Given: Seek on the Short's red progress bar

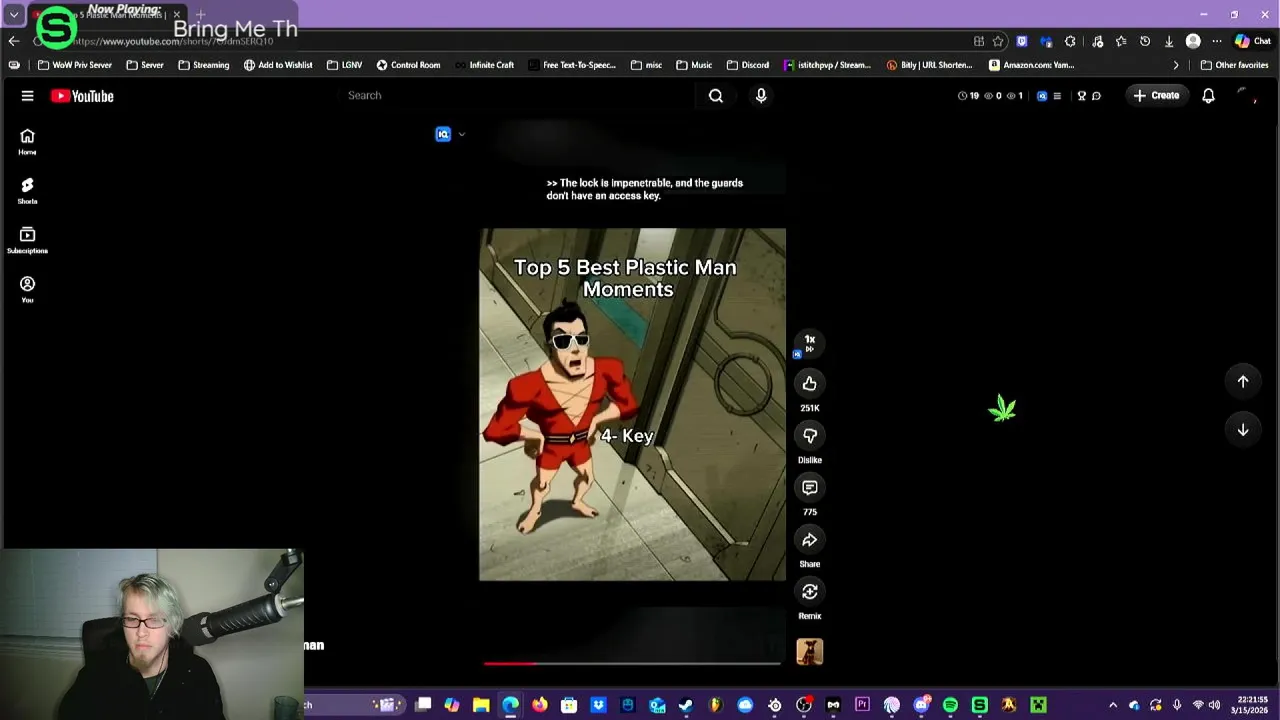Looking at the screenshot, I should pyautogui.click(x=632, y=663).
